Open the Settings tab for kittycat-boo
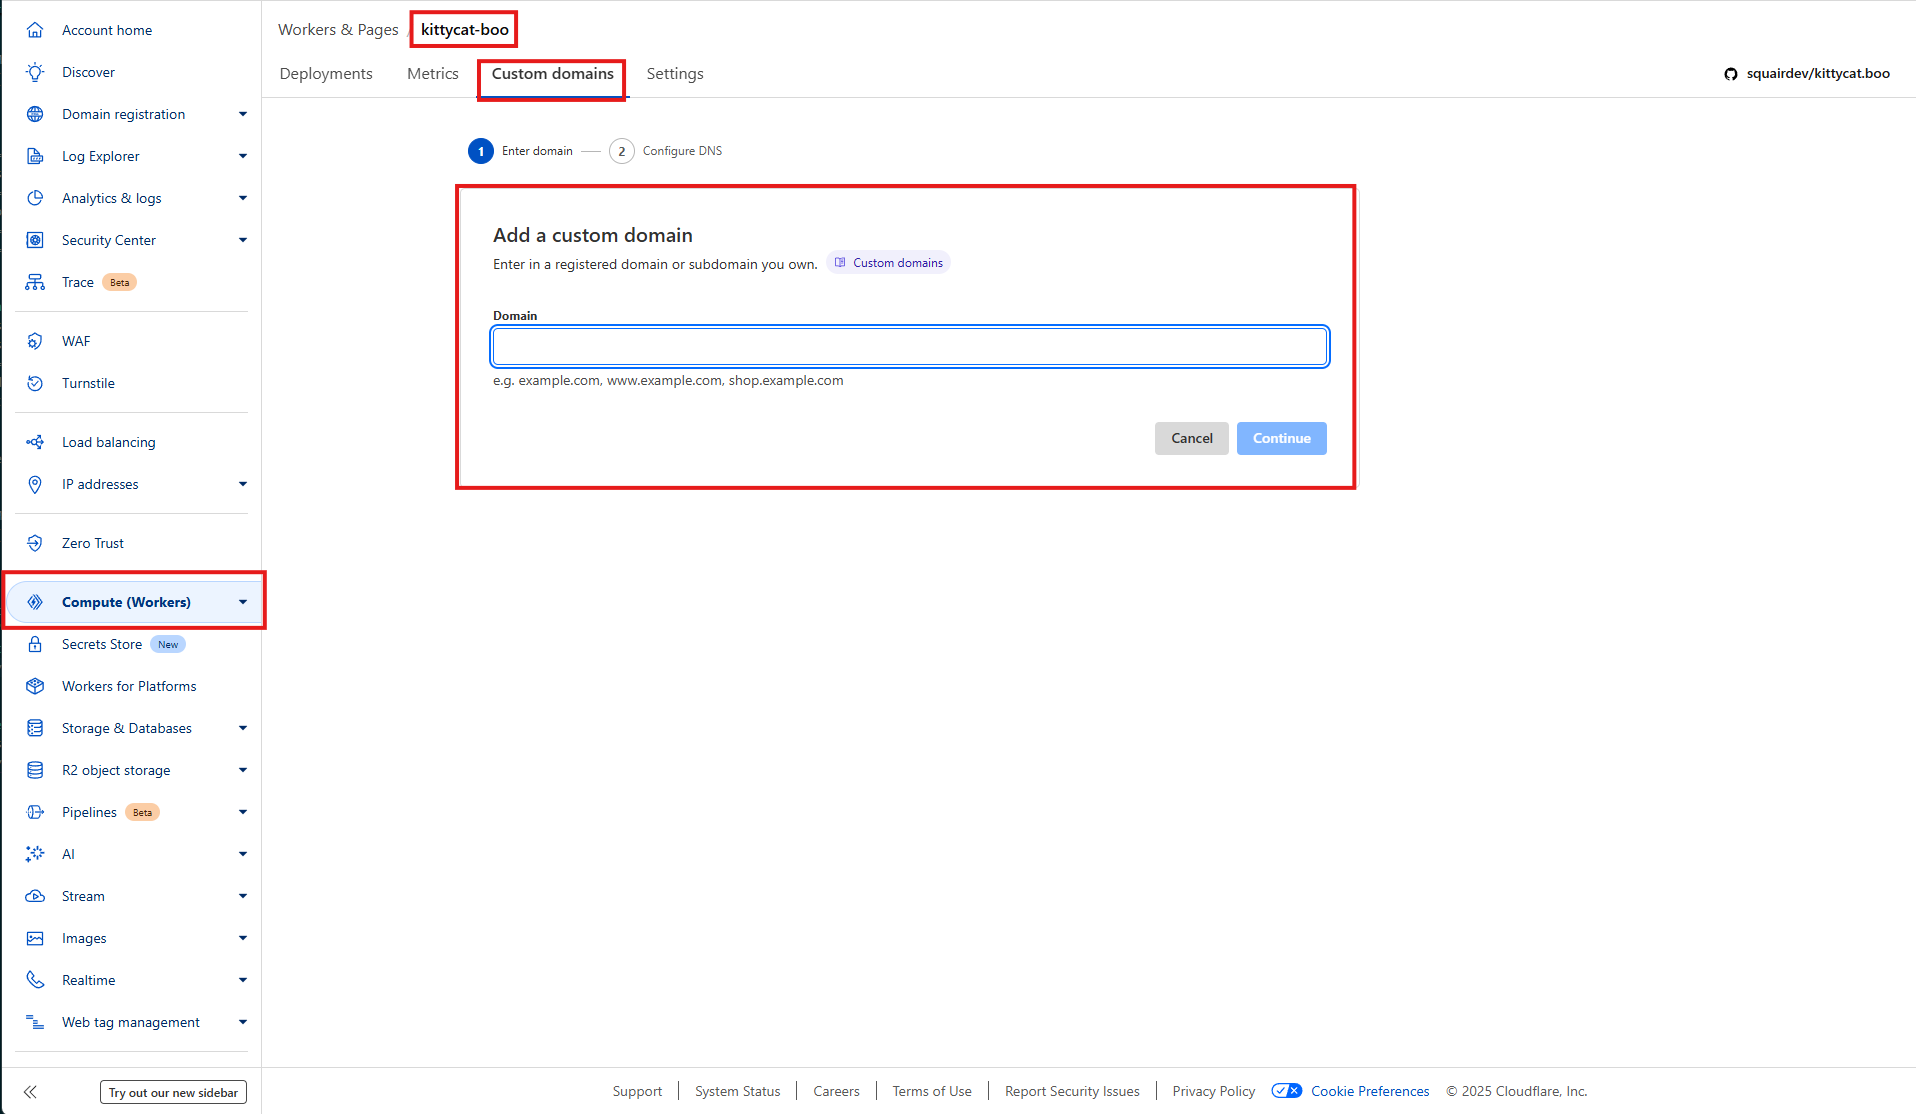The height and width of the screenshot is (1114, 1916). pyautogui.click(x=674, y=73)
